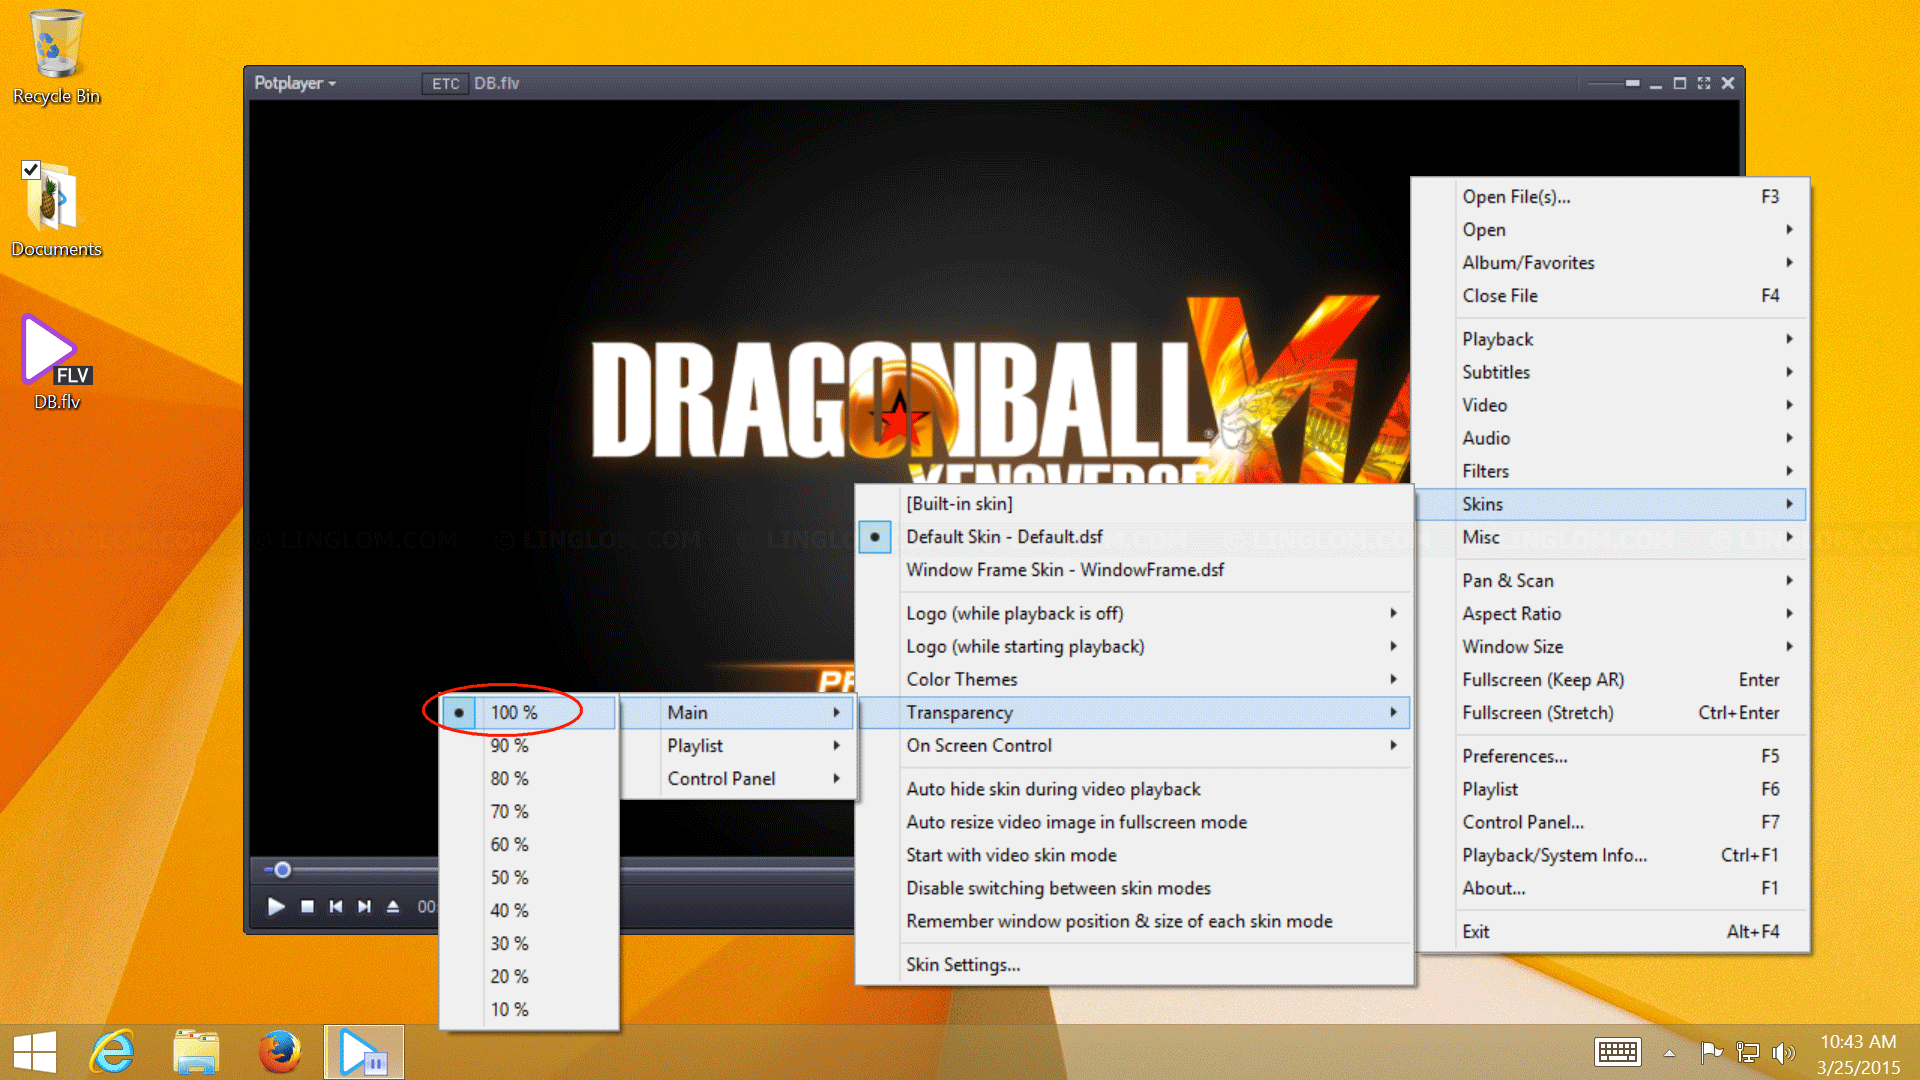Choose Window Frame Skin - WindowFrame.dsf

pos(1134,570)
